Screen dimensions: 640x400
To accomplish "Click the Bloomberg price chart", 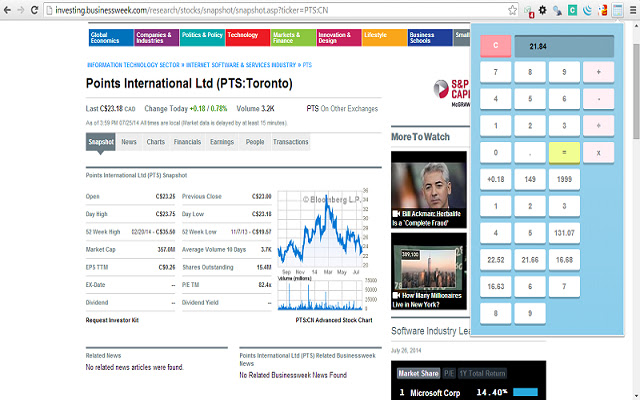I will pos(320,231).
